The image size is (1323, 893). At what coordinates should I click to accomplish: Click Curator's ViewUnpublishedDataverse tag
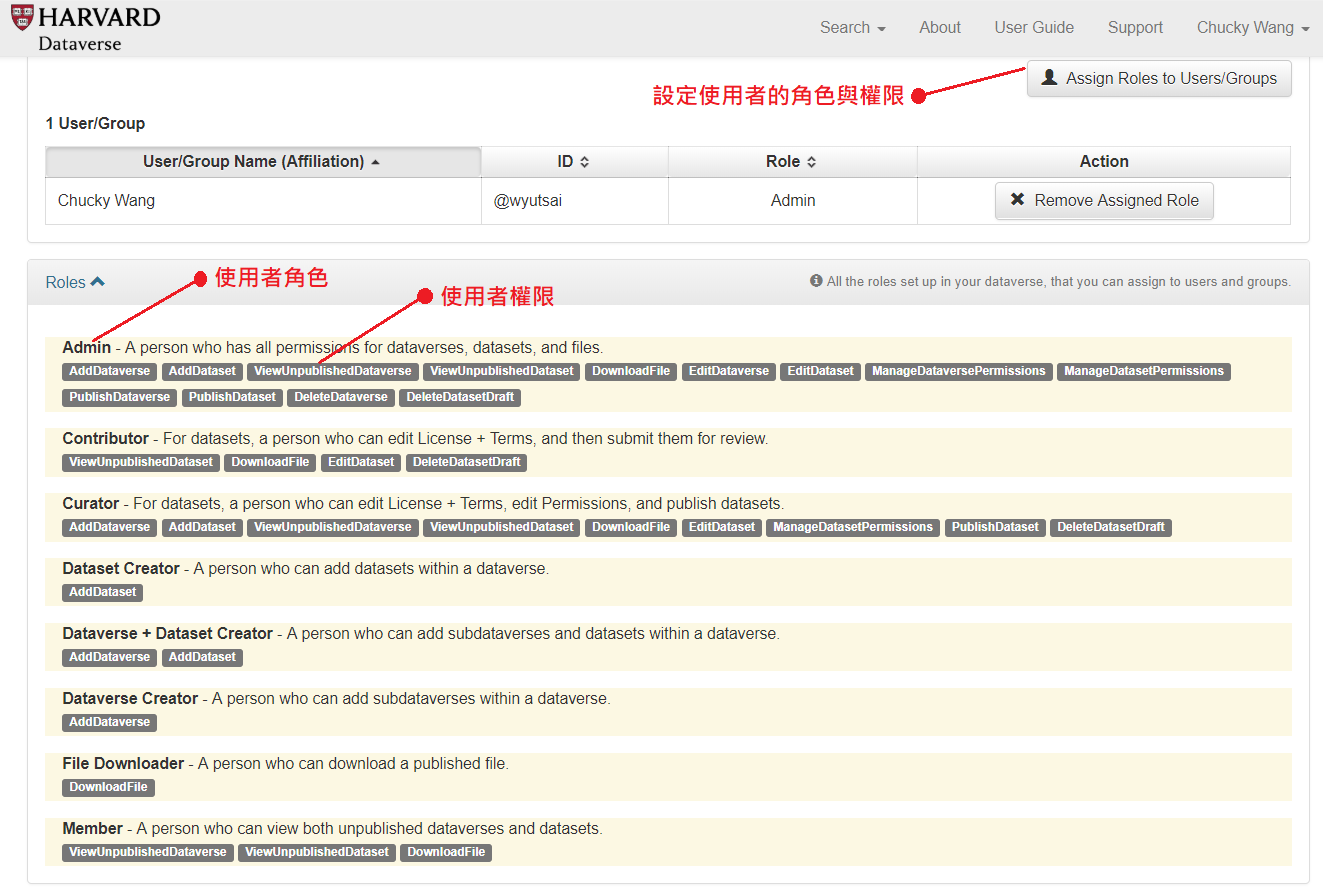tap(333, 527)
